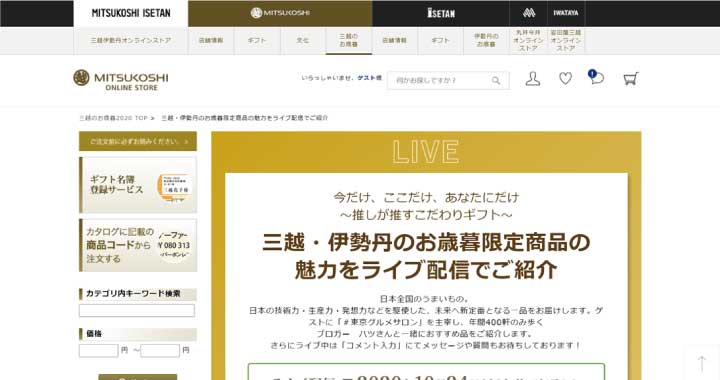Screen dimensions: 720x380
Task: Select the ISETAN brand tab
Action: tap(441, 13)
